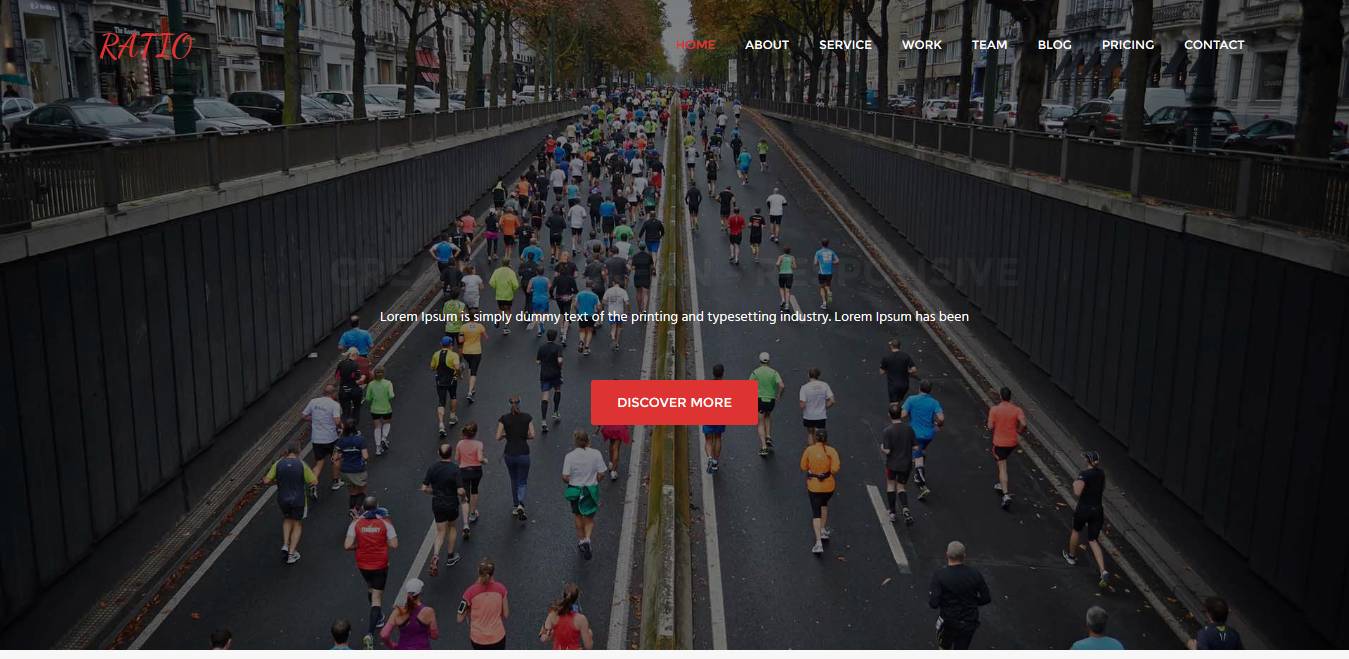Jump to the CONTACT section
The height and width of the screenshot is (659, 1349).
[1214, 45]
